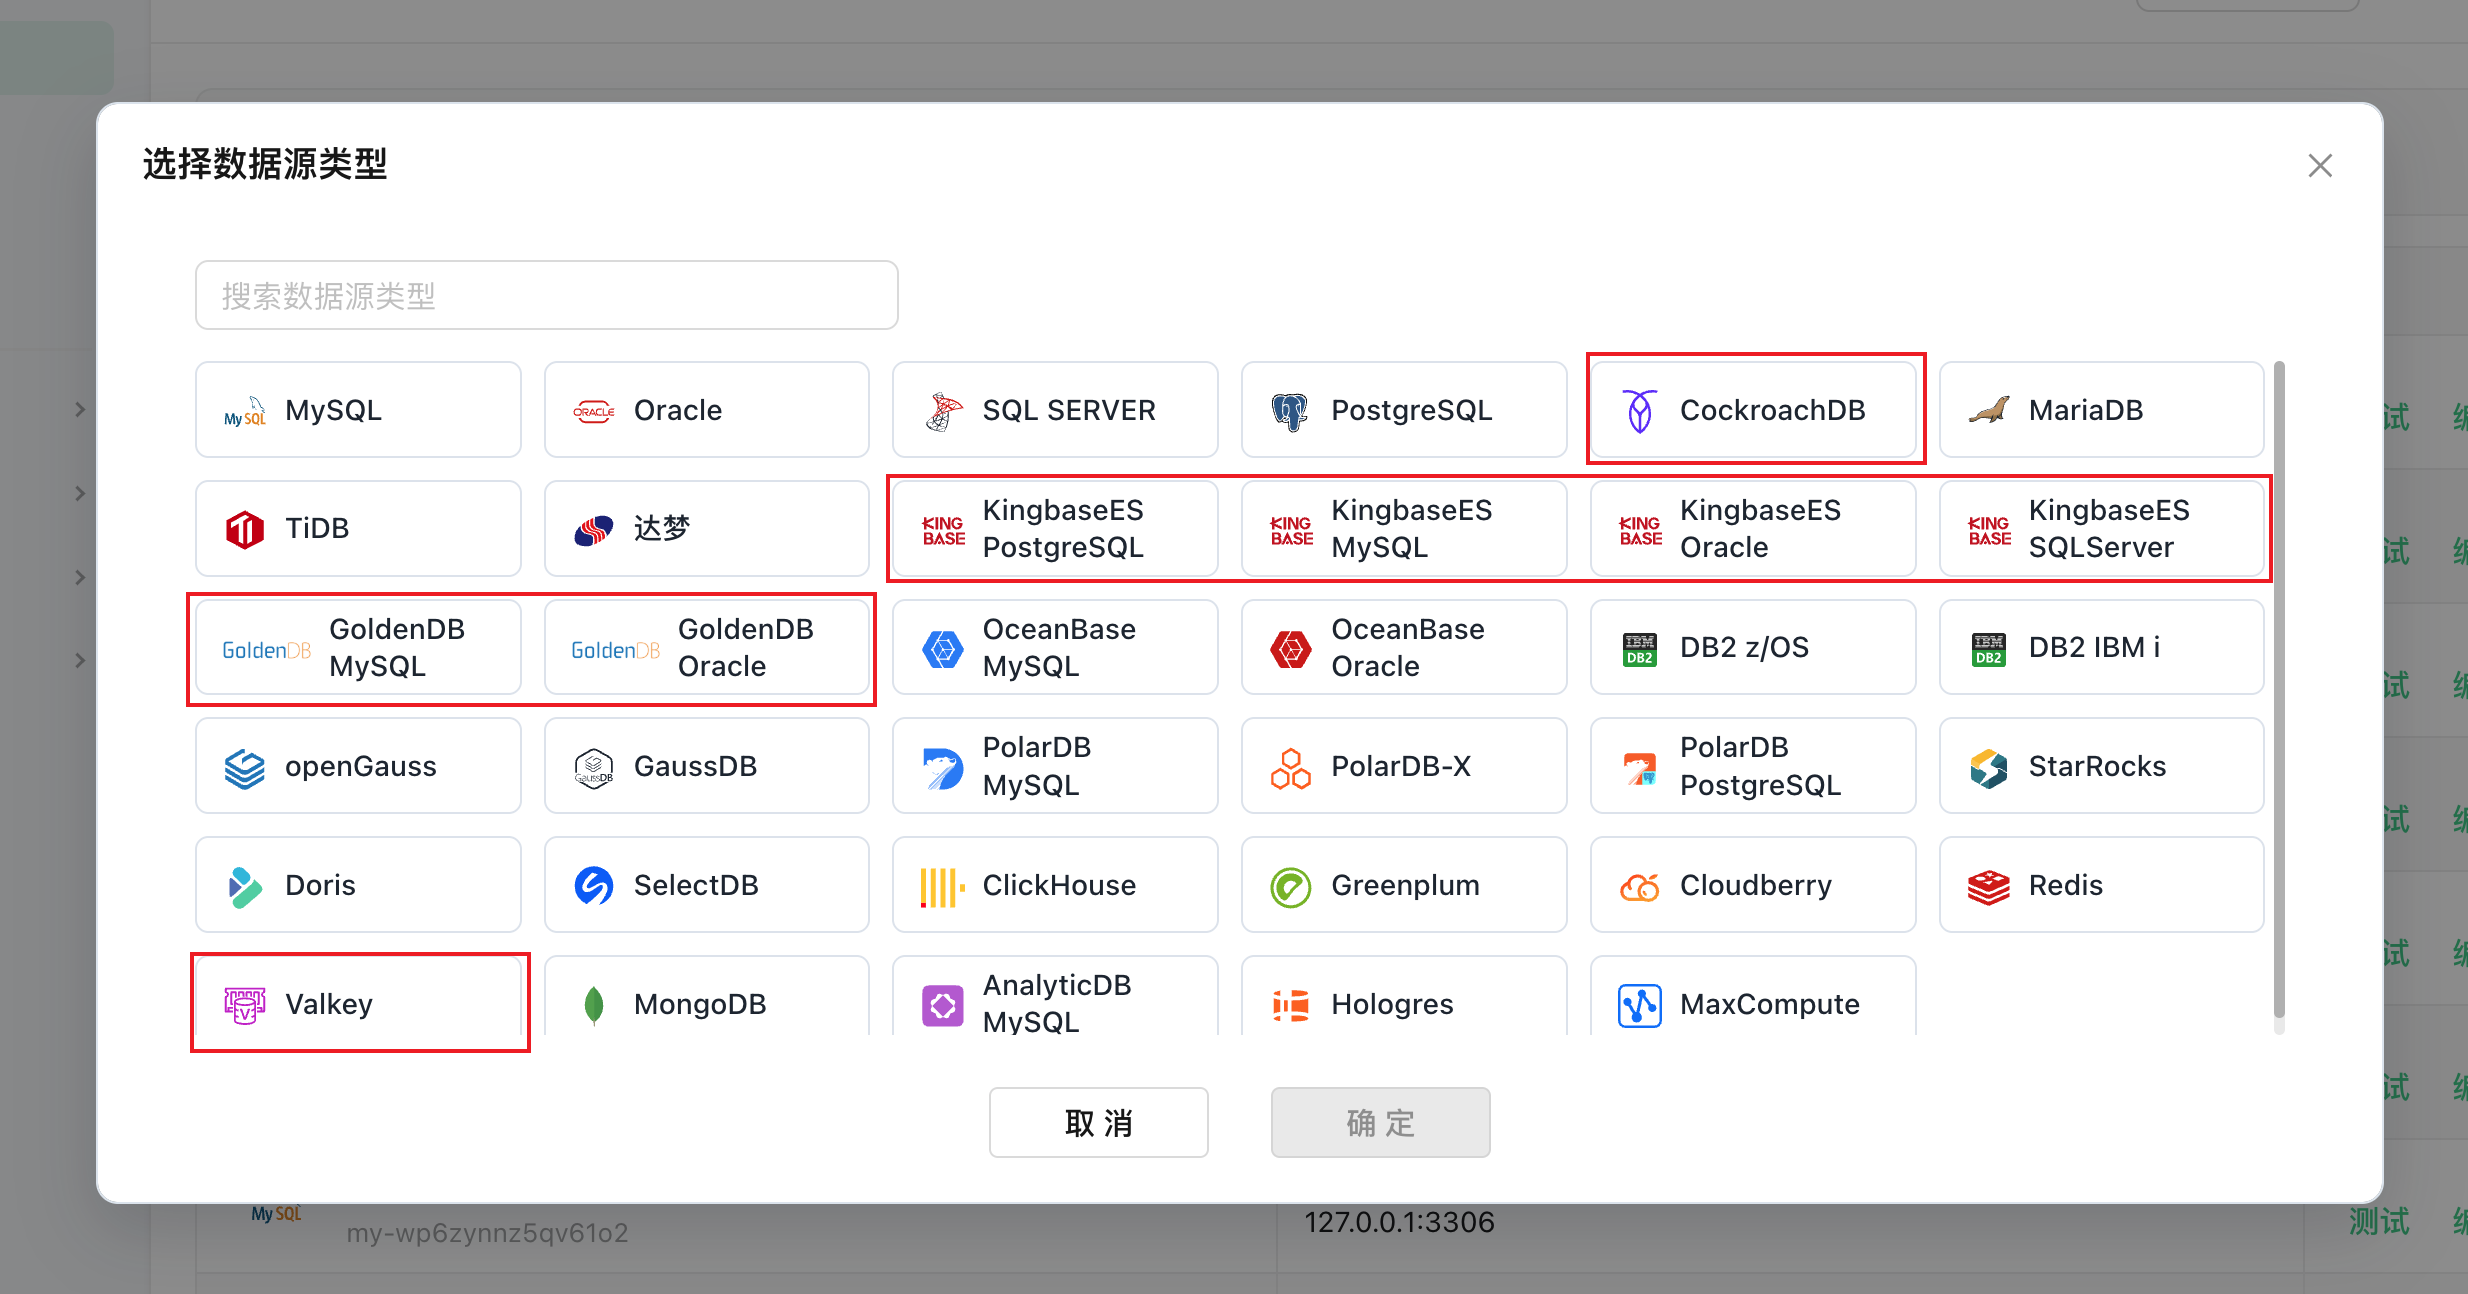Select the StarRocks icon
Screen dimensions: 2468x1294
click(x=1988, y=767)
